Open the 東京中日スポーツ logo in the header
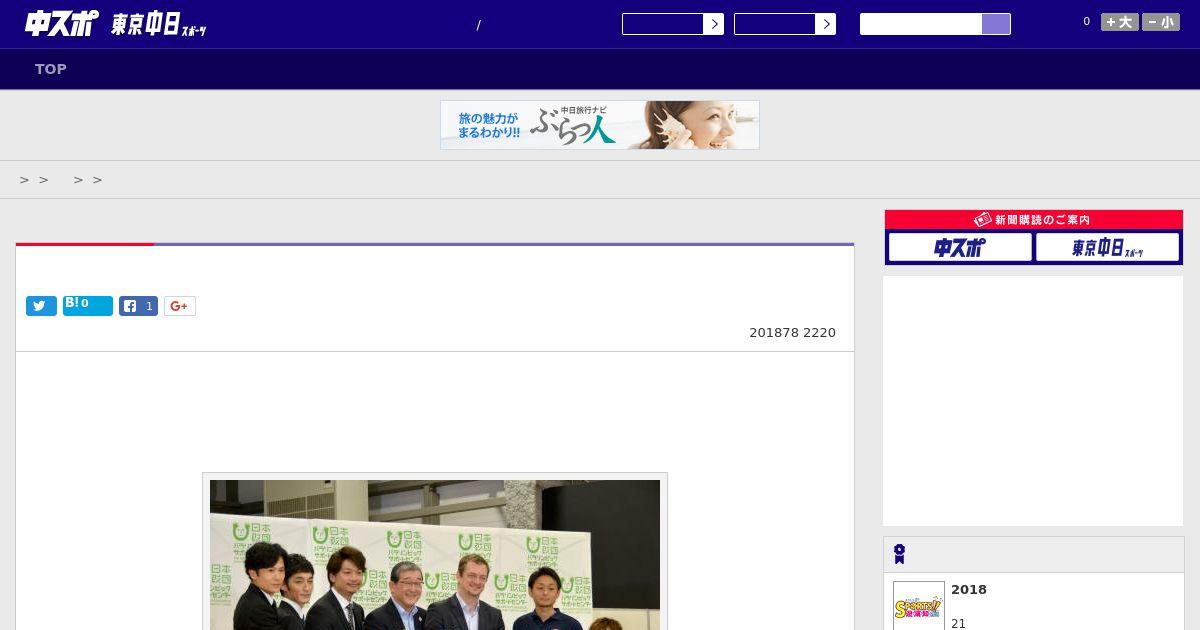The height and width of the screenshot is (630, 1200). tap(159, 25)
